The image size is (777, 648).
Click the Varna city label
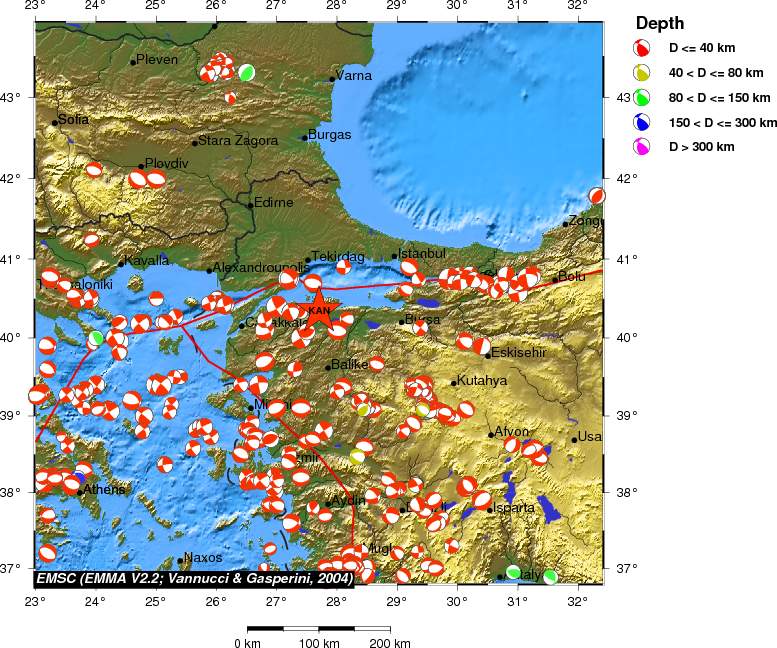point(354,75)
